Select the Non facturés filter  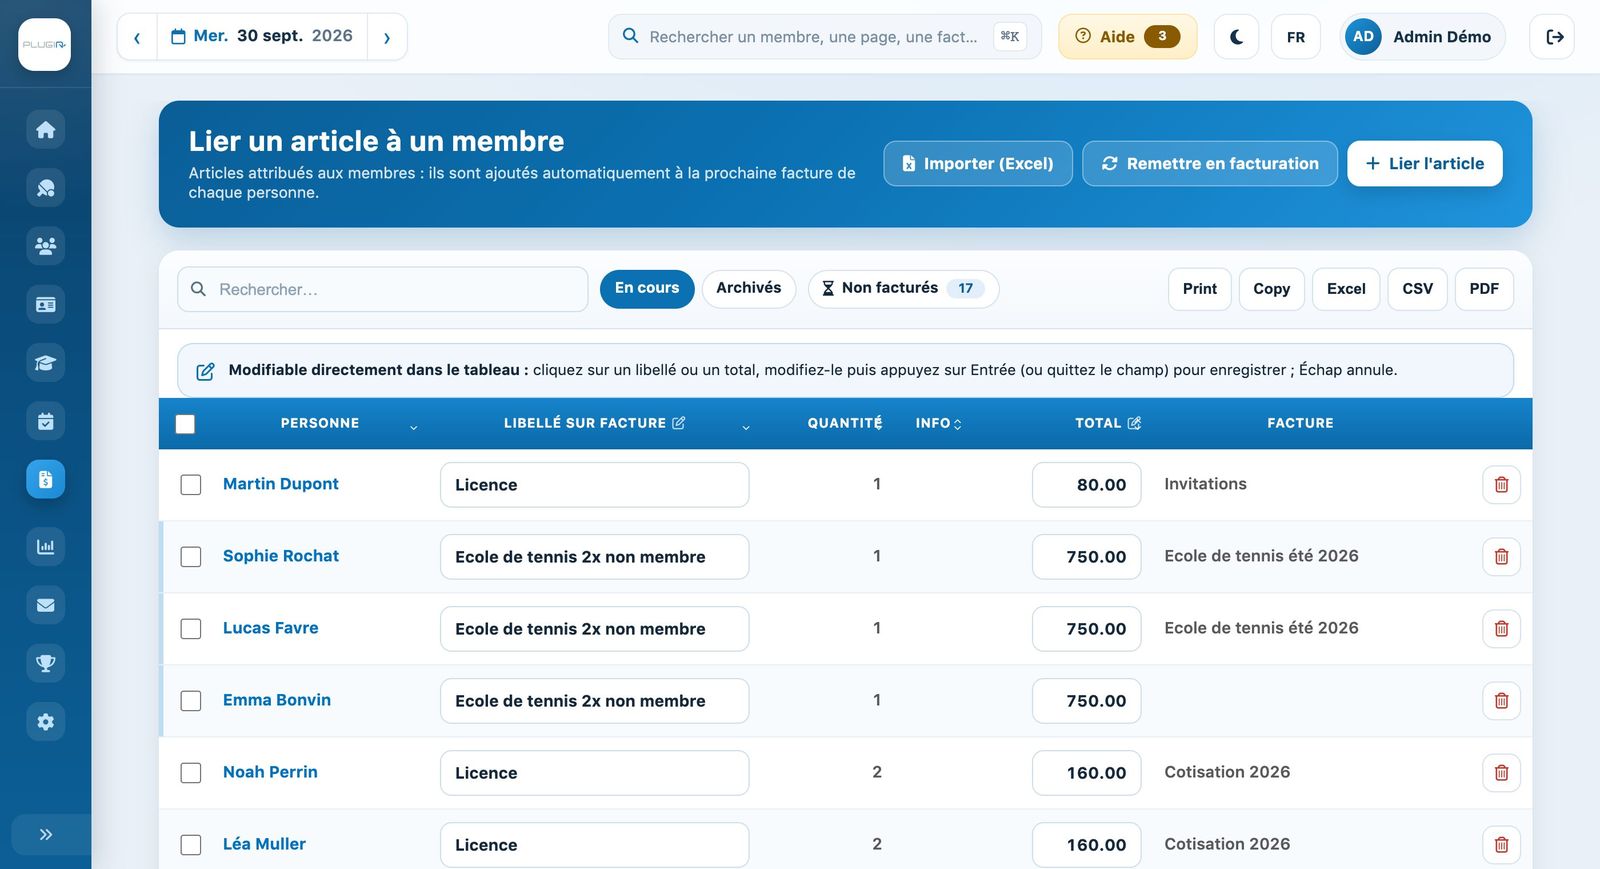pyautogui.click(x=904, y=288)
